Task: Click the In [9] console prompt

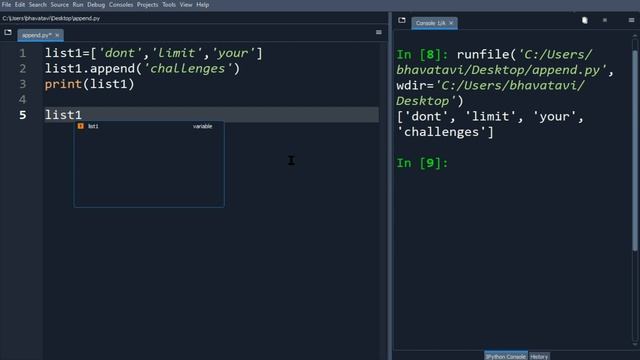Action: coord(422,163)
